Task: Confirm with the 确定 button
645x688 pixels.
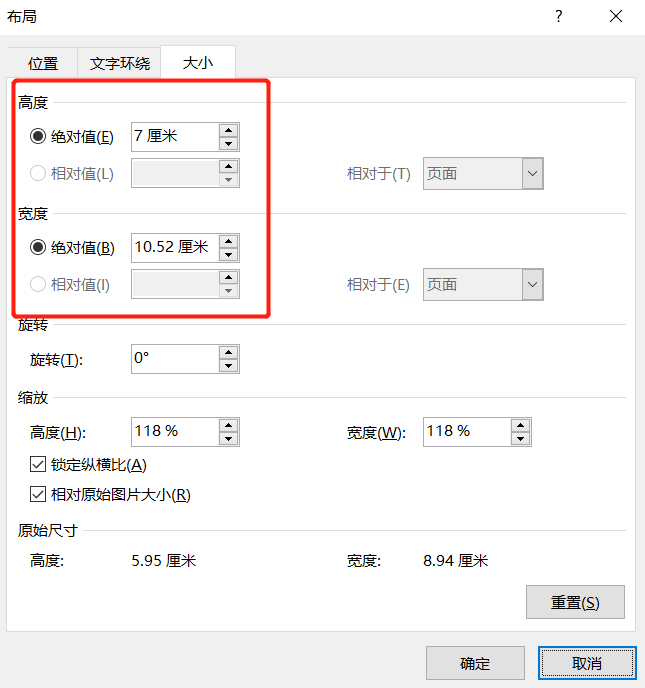Action: tap(475, 663)
